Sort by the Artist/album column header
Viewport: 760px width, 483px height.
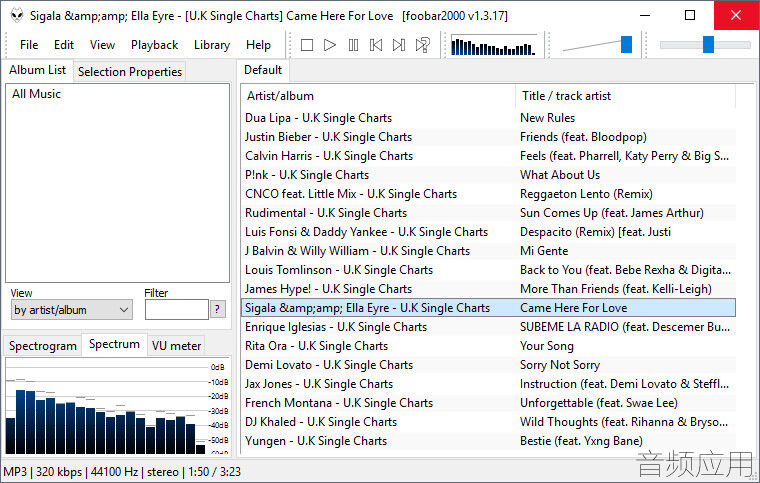378,96
